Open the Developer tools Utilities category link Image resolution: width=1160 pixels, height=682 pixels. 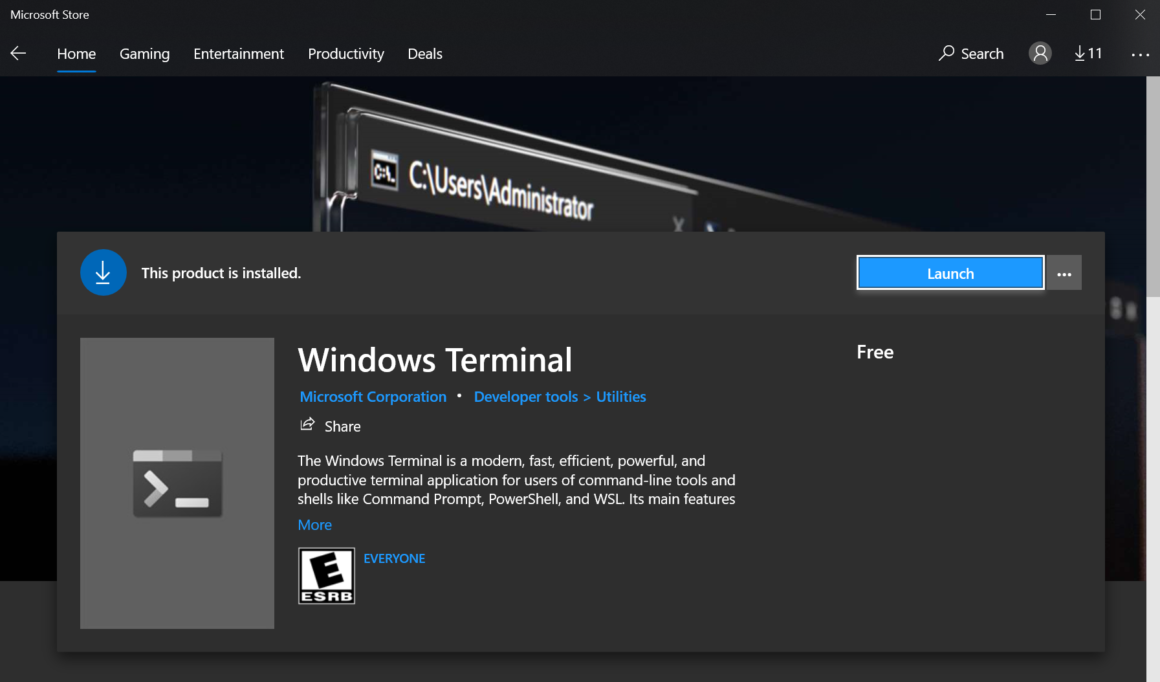pos(560,396)
